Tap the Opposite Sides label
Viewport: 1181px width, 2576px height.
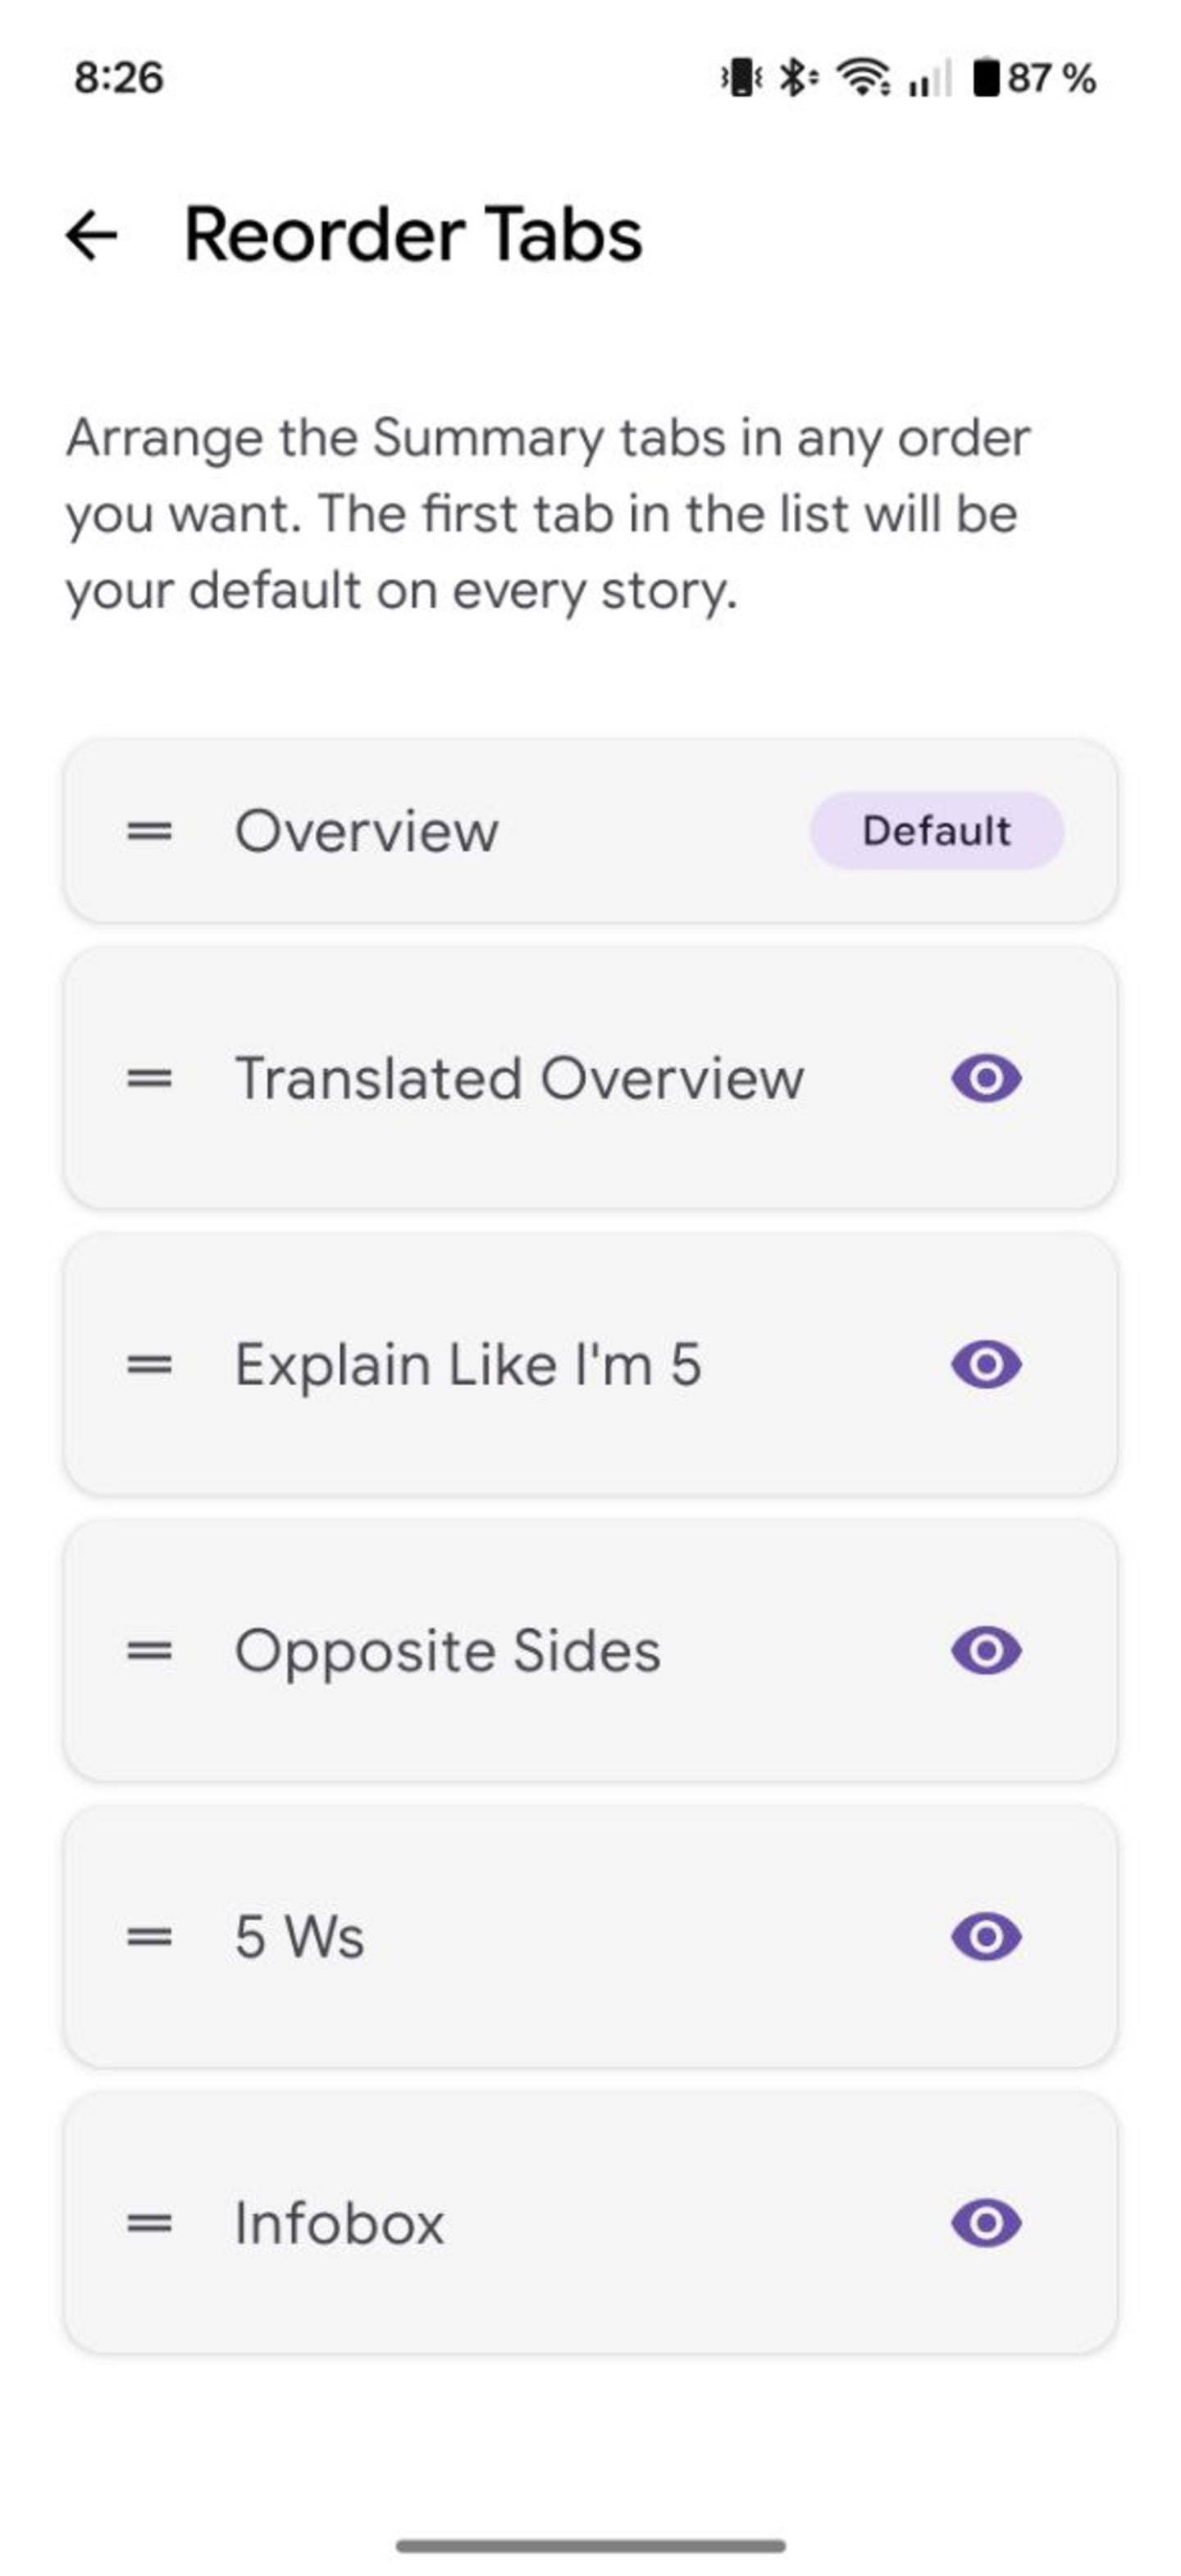pyautogui.click(x=447, y=1650)
